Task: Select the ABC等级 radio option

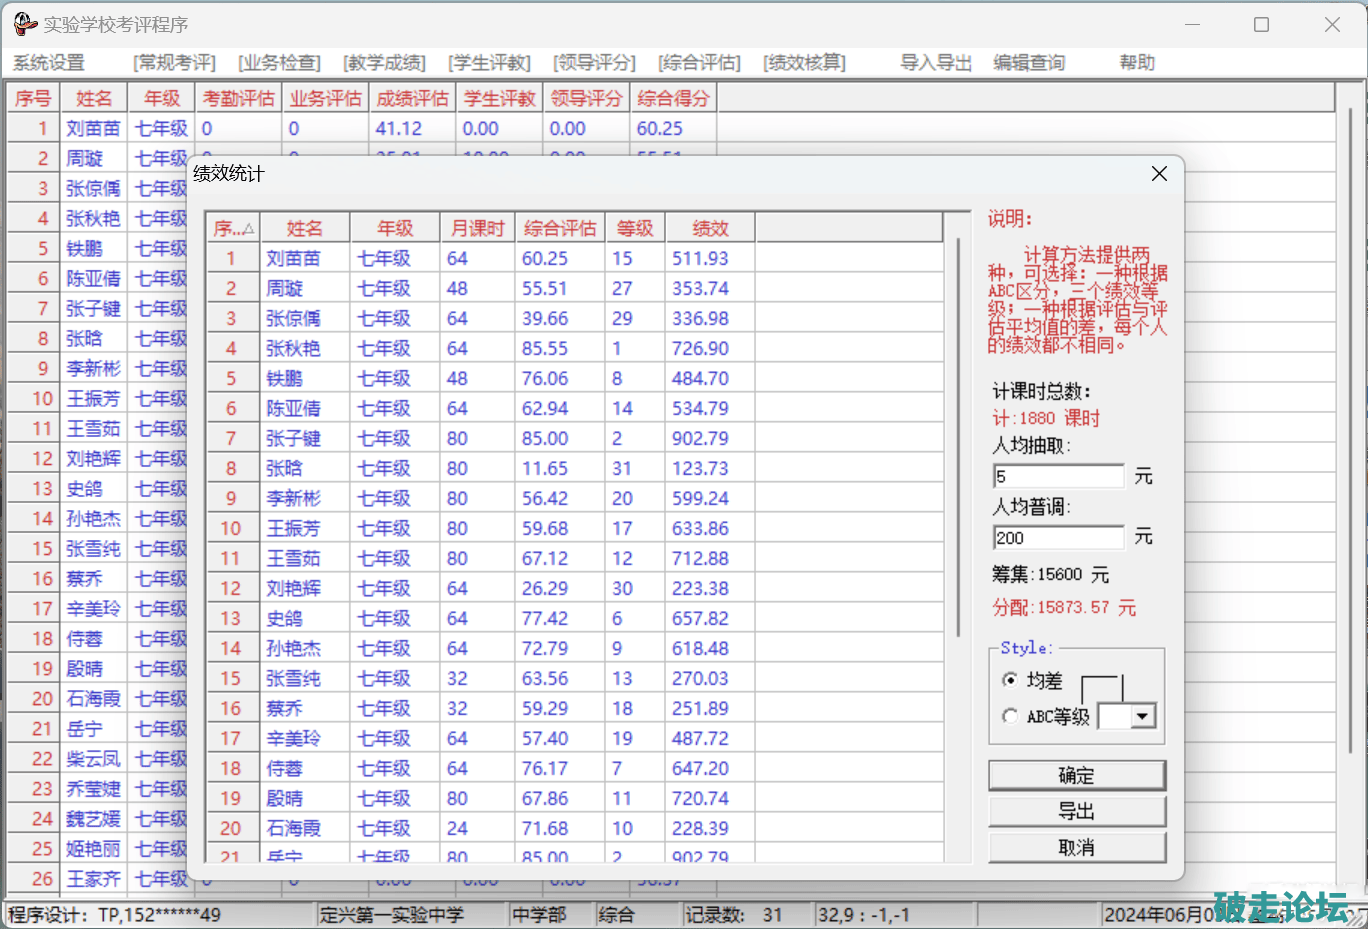Action: click(x=1010, y=716)
